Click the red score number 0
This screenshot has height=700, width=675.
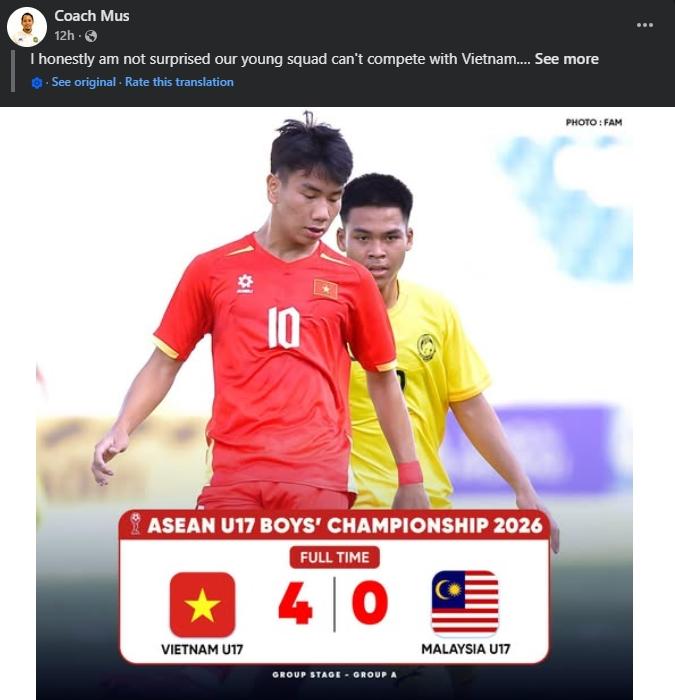370,603
